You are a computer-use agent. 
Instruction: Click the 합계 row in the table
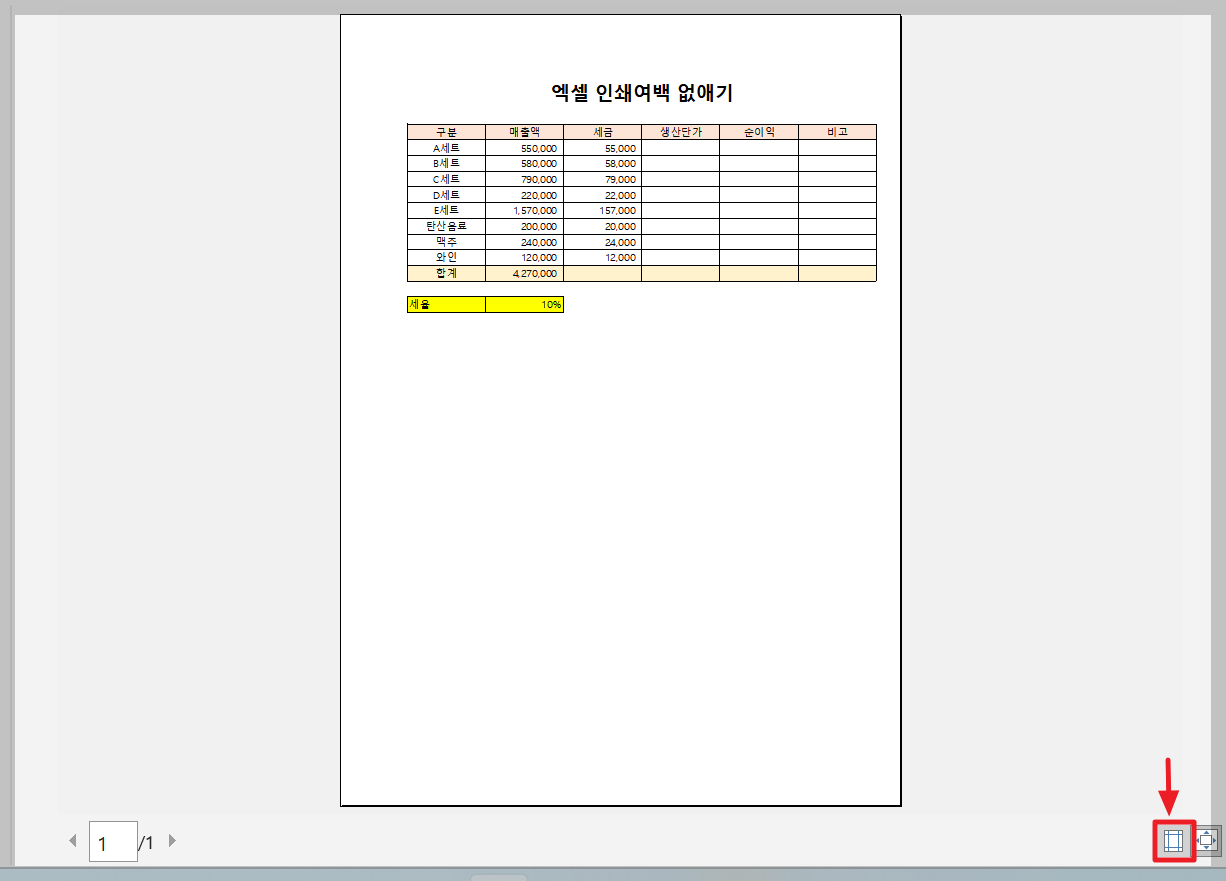click(x=445, y=272)
